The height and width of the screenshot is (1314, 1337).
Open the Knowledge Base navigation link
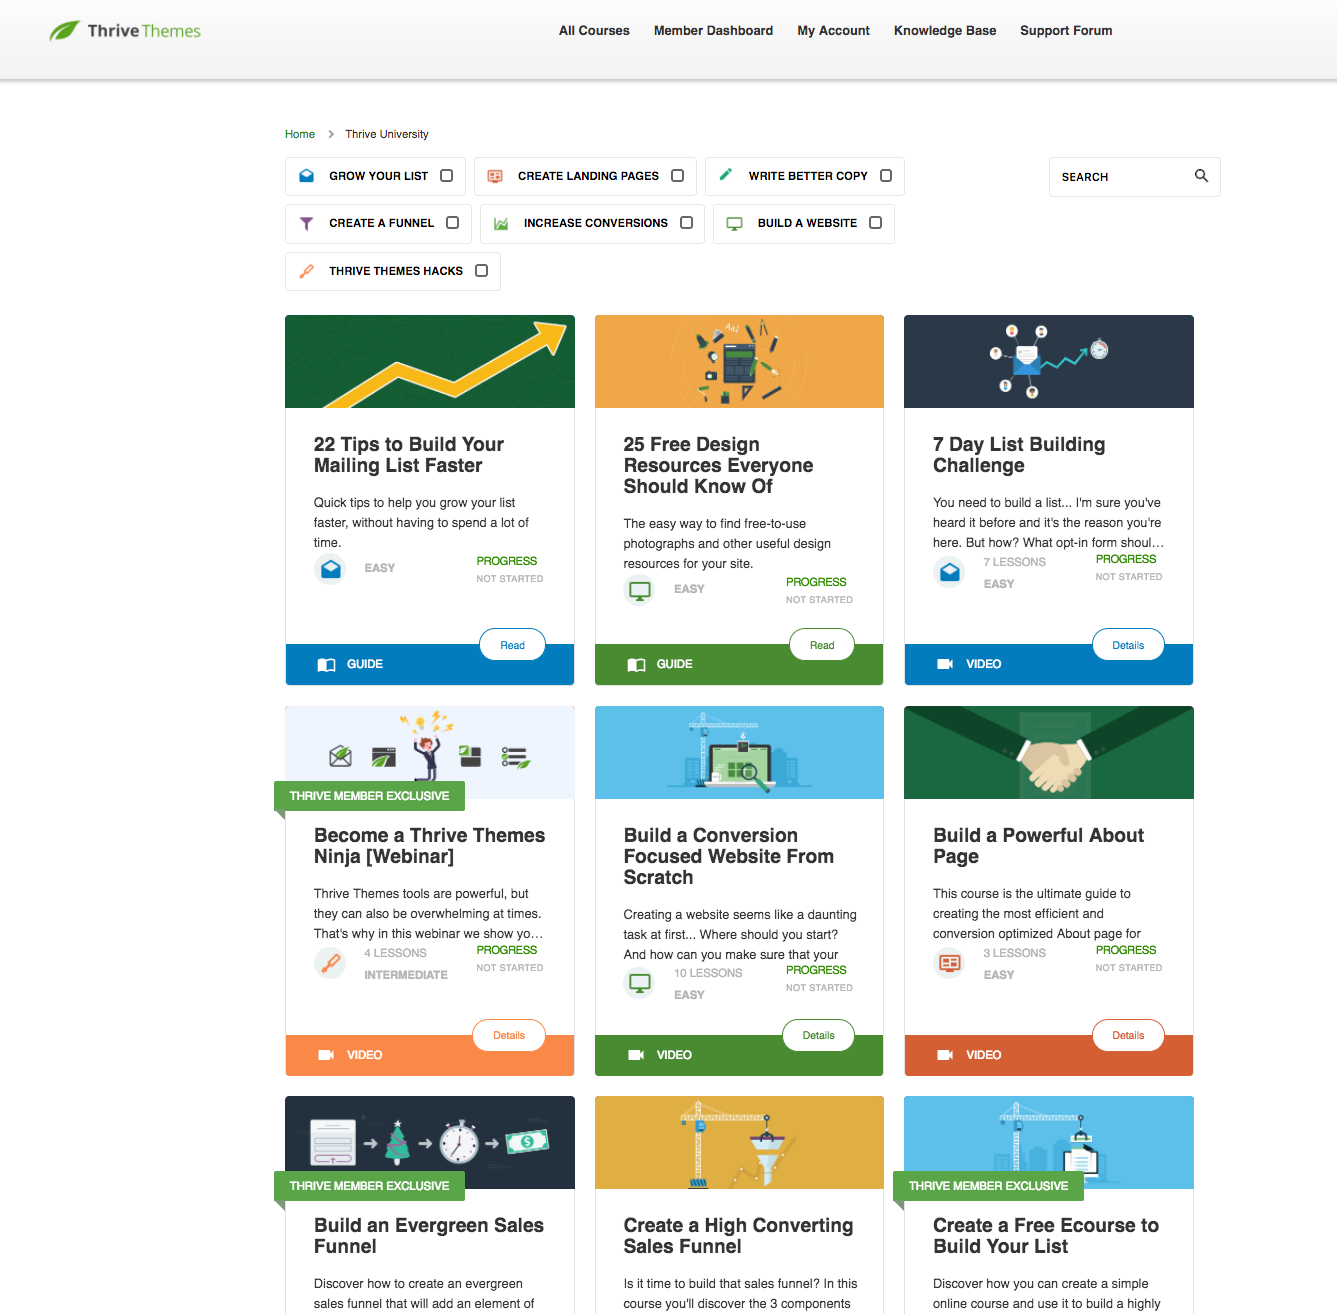[944, 31]
